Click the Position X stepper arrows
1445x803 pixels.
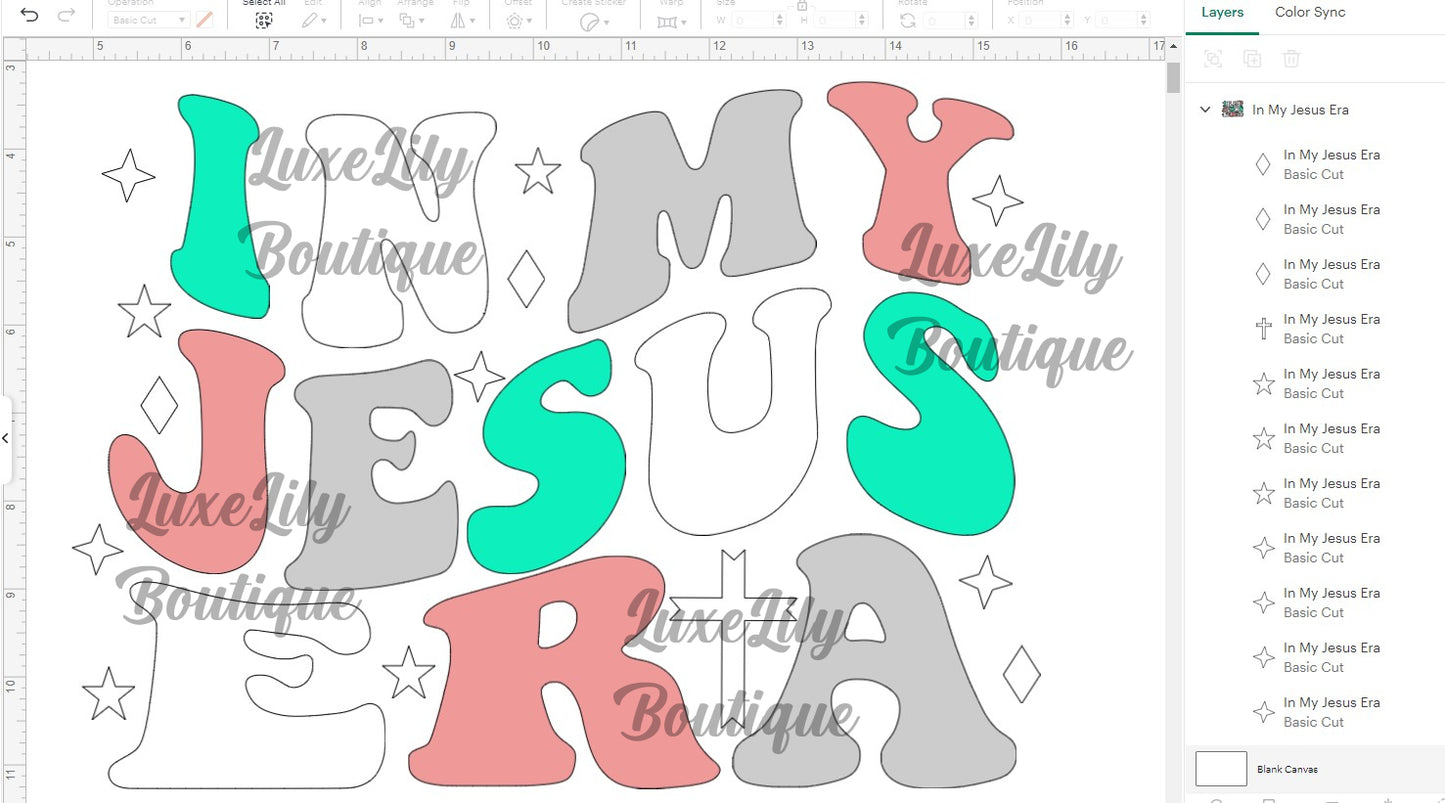[x=1068, y=20]
